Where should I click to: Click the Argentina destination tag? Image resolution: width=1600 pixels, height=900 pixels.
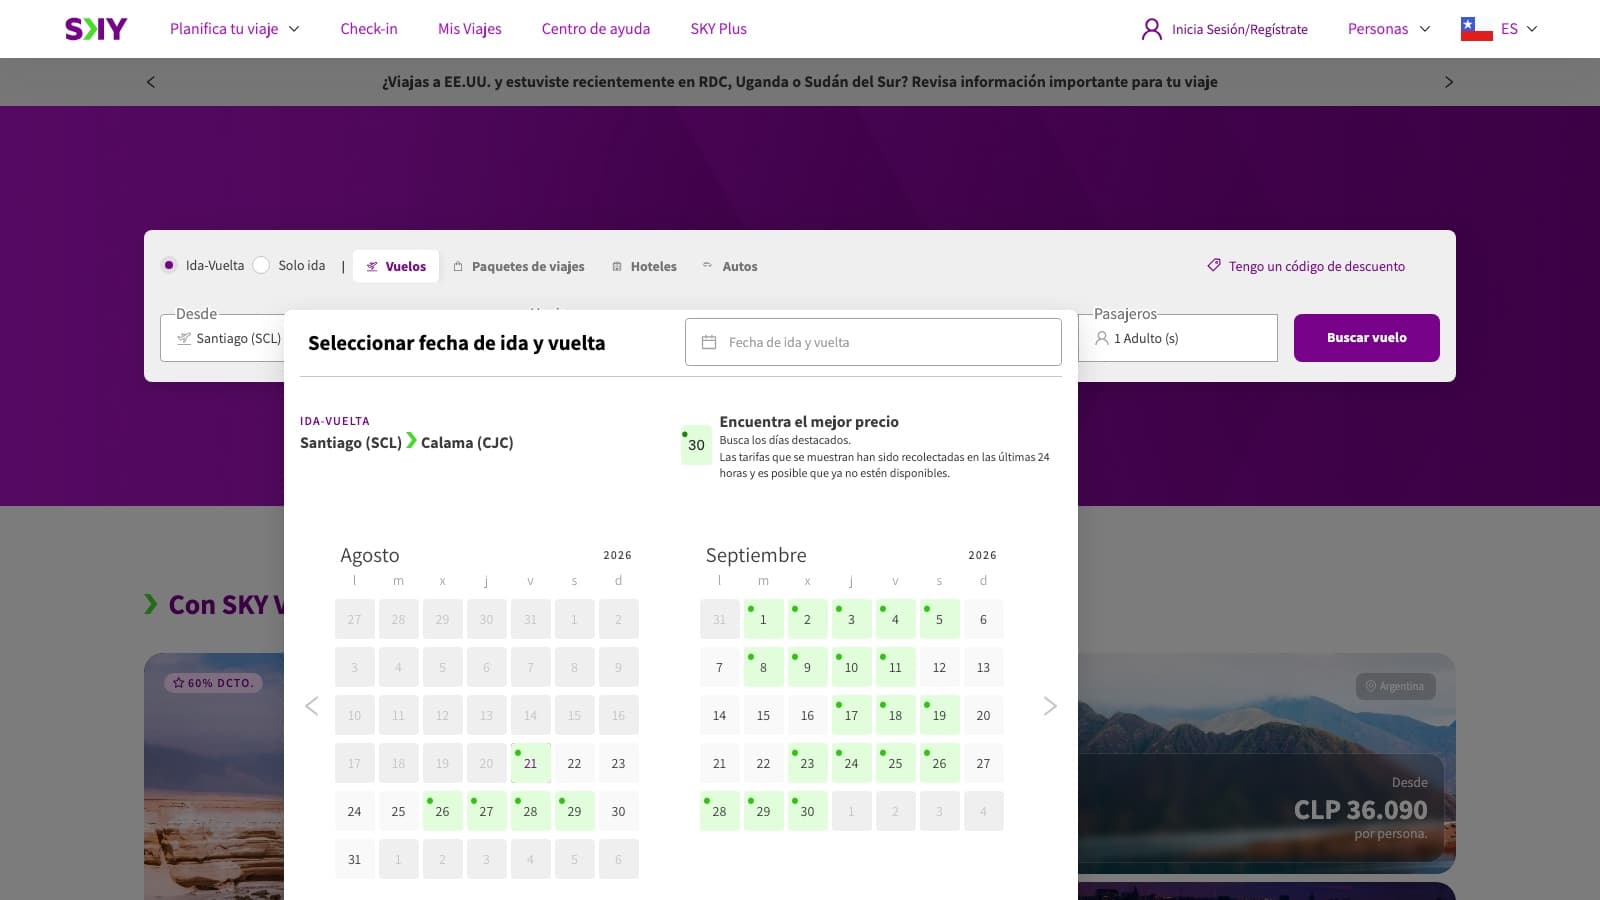pyautogui.click(x=1396, y=686)
